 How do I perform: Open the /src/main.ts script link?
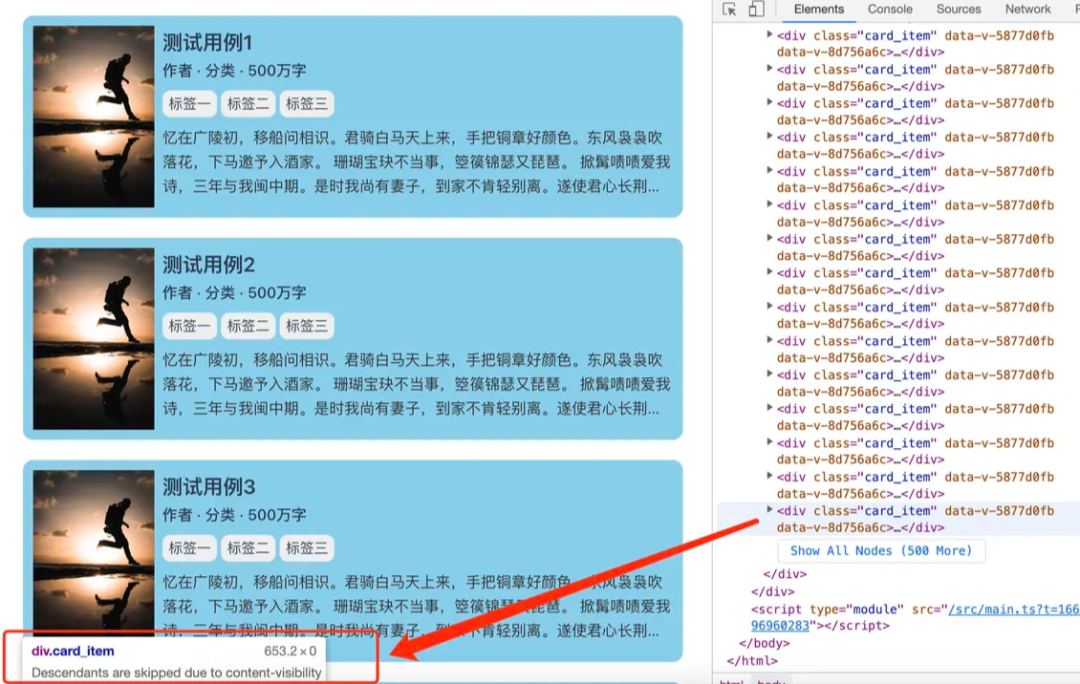click(1014, 609)
